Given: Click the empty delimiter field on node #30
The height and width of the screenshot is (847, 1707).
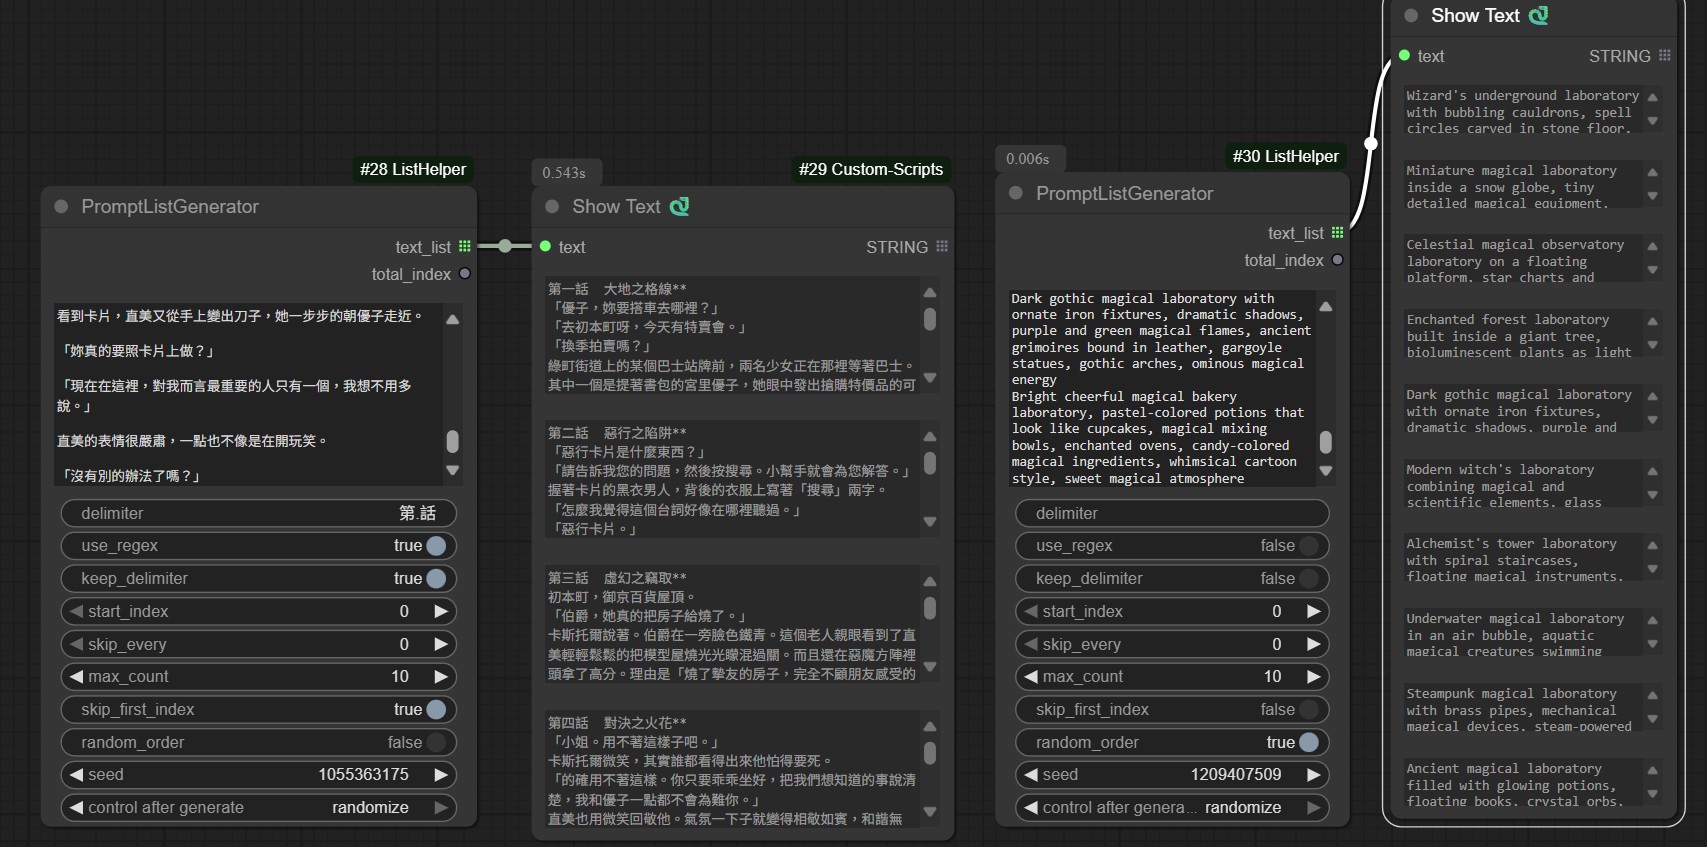Looking at the screenshot, I should coord(1172,513).
